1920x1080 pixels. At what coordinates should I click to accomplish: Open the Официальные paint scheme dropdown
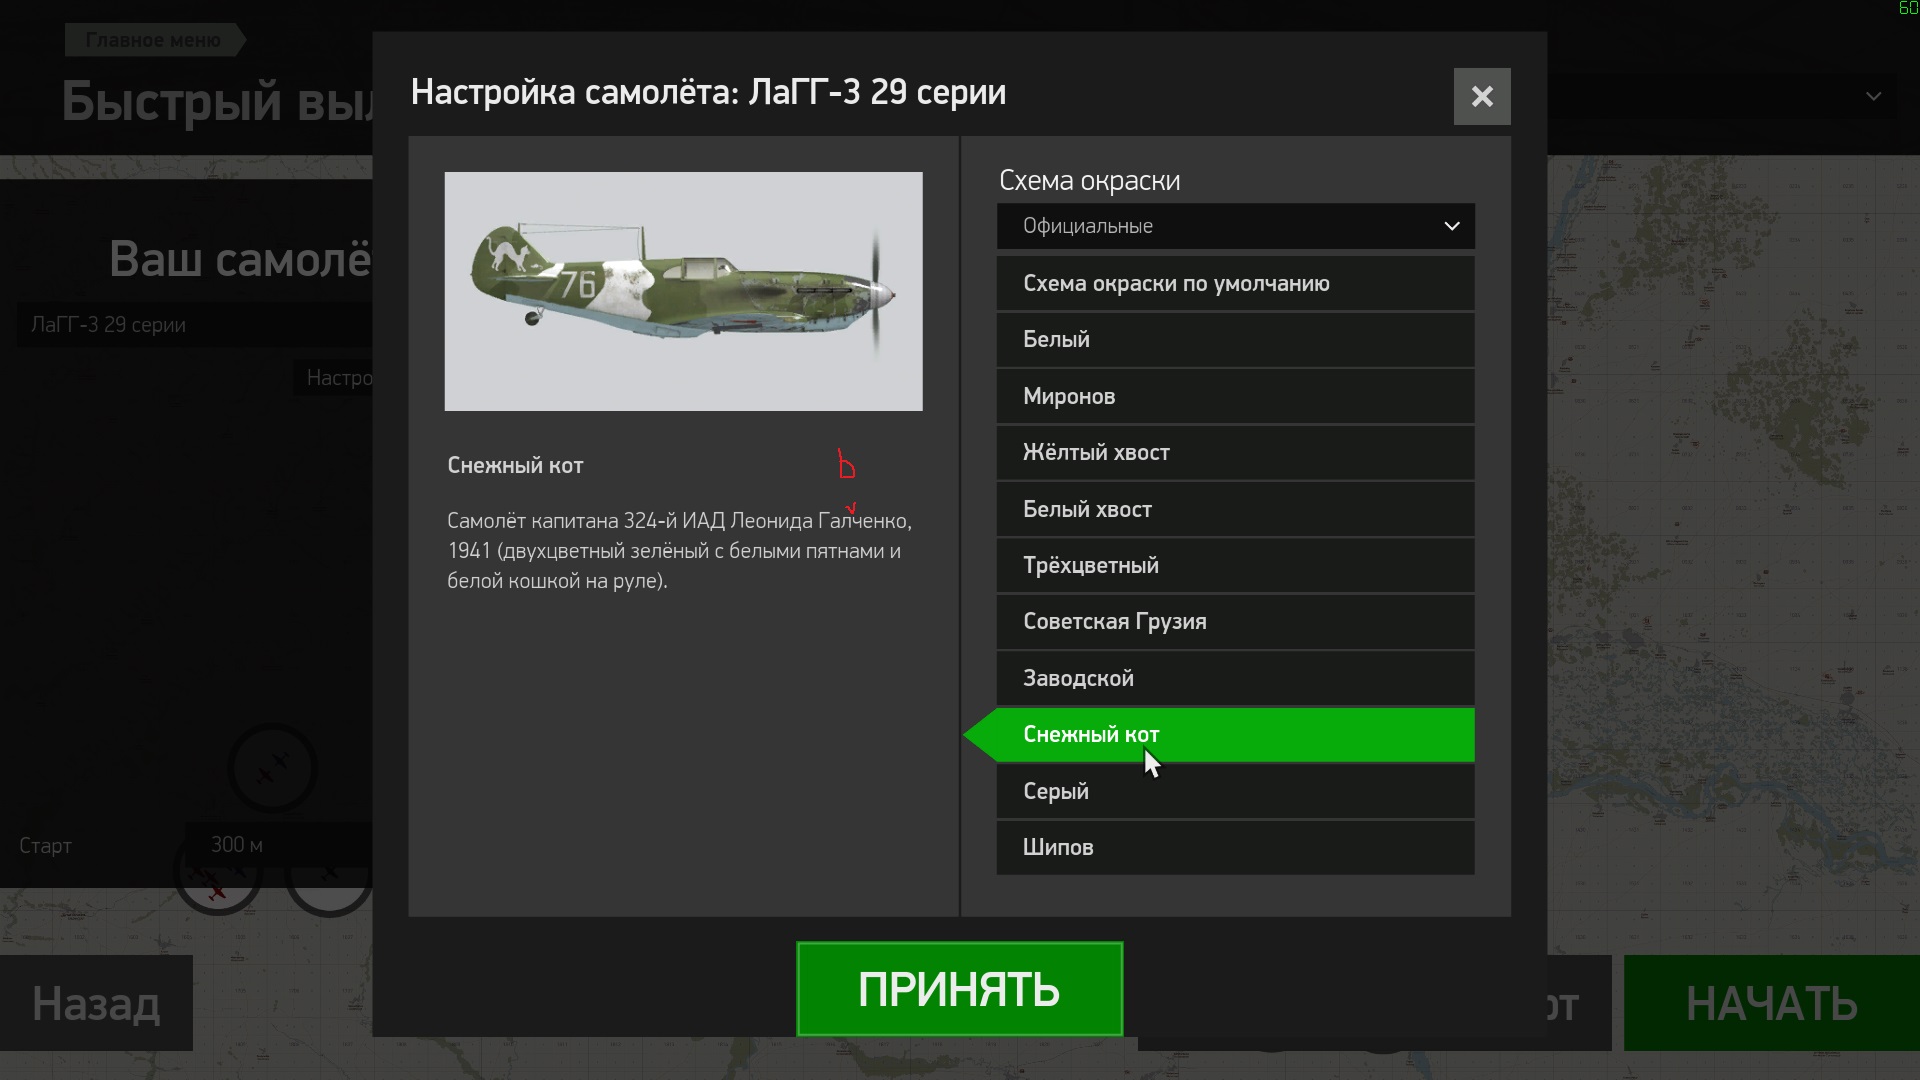[x=1235, y=226]
